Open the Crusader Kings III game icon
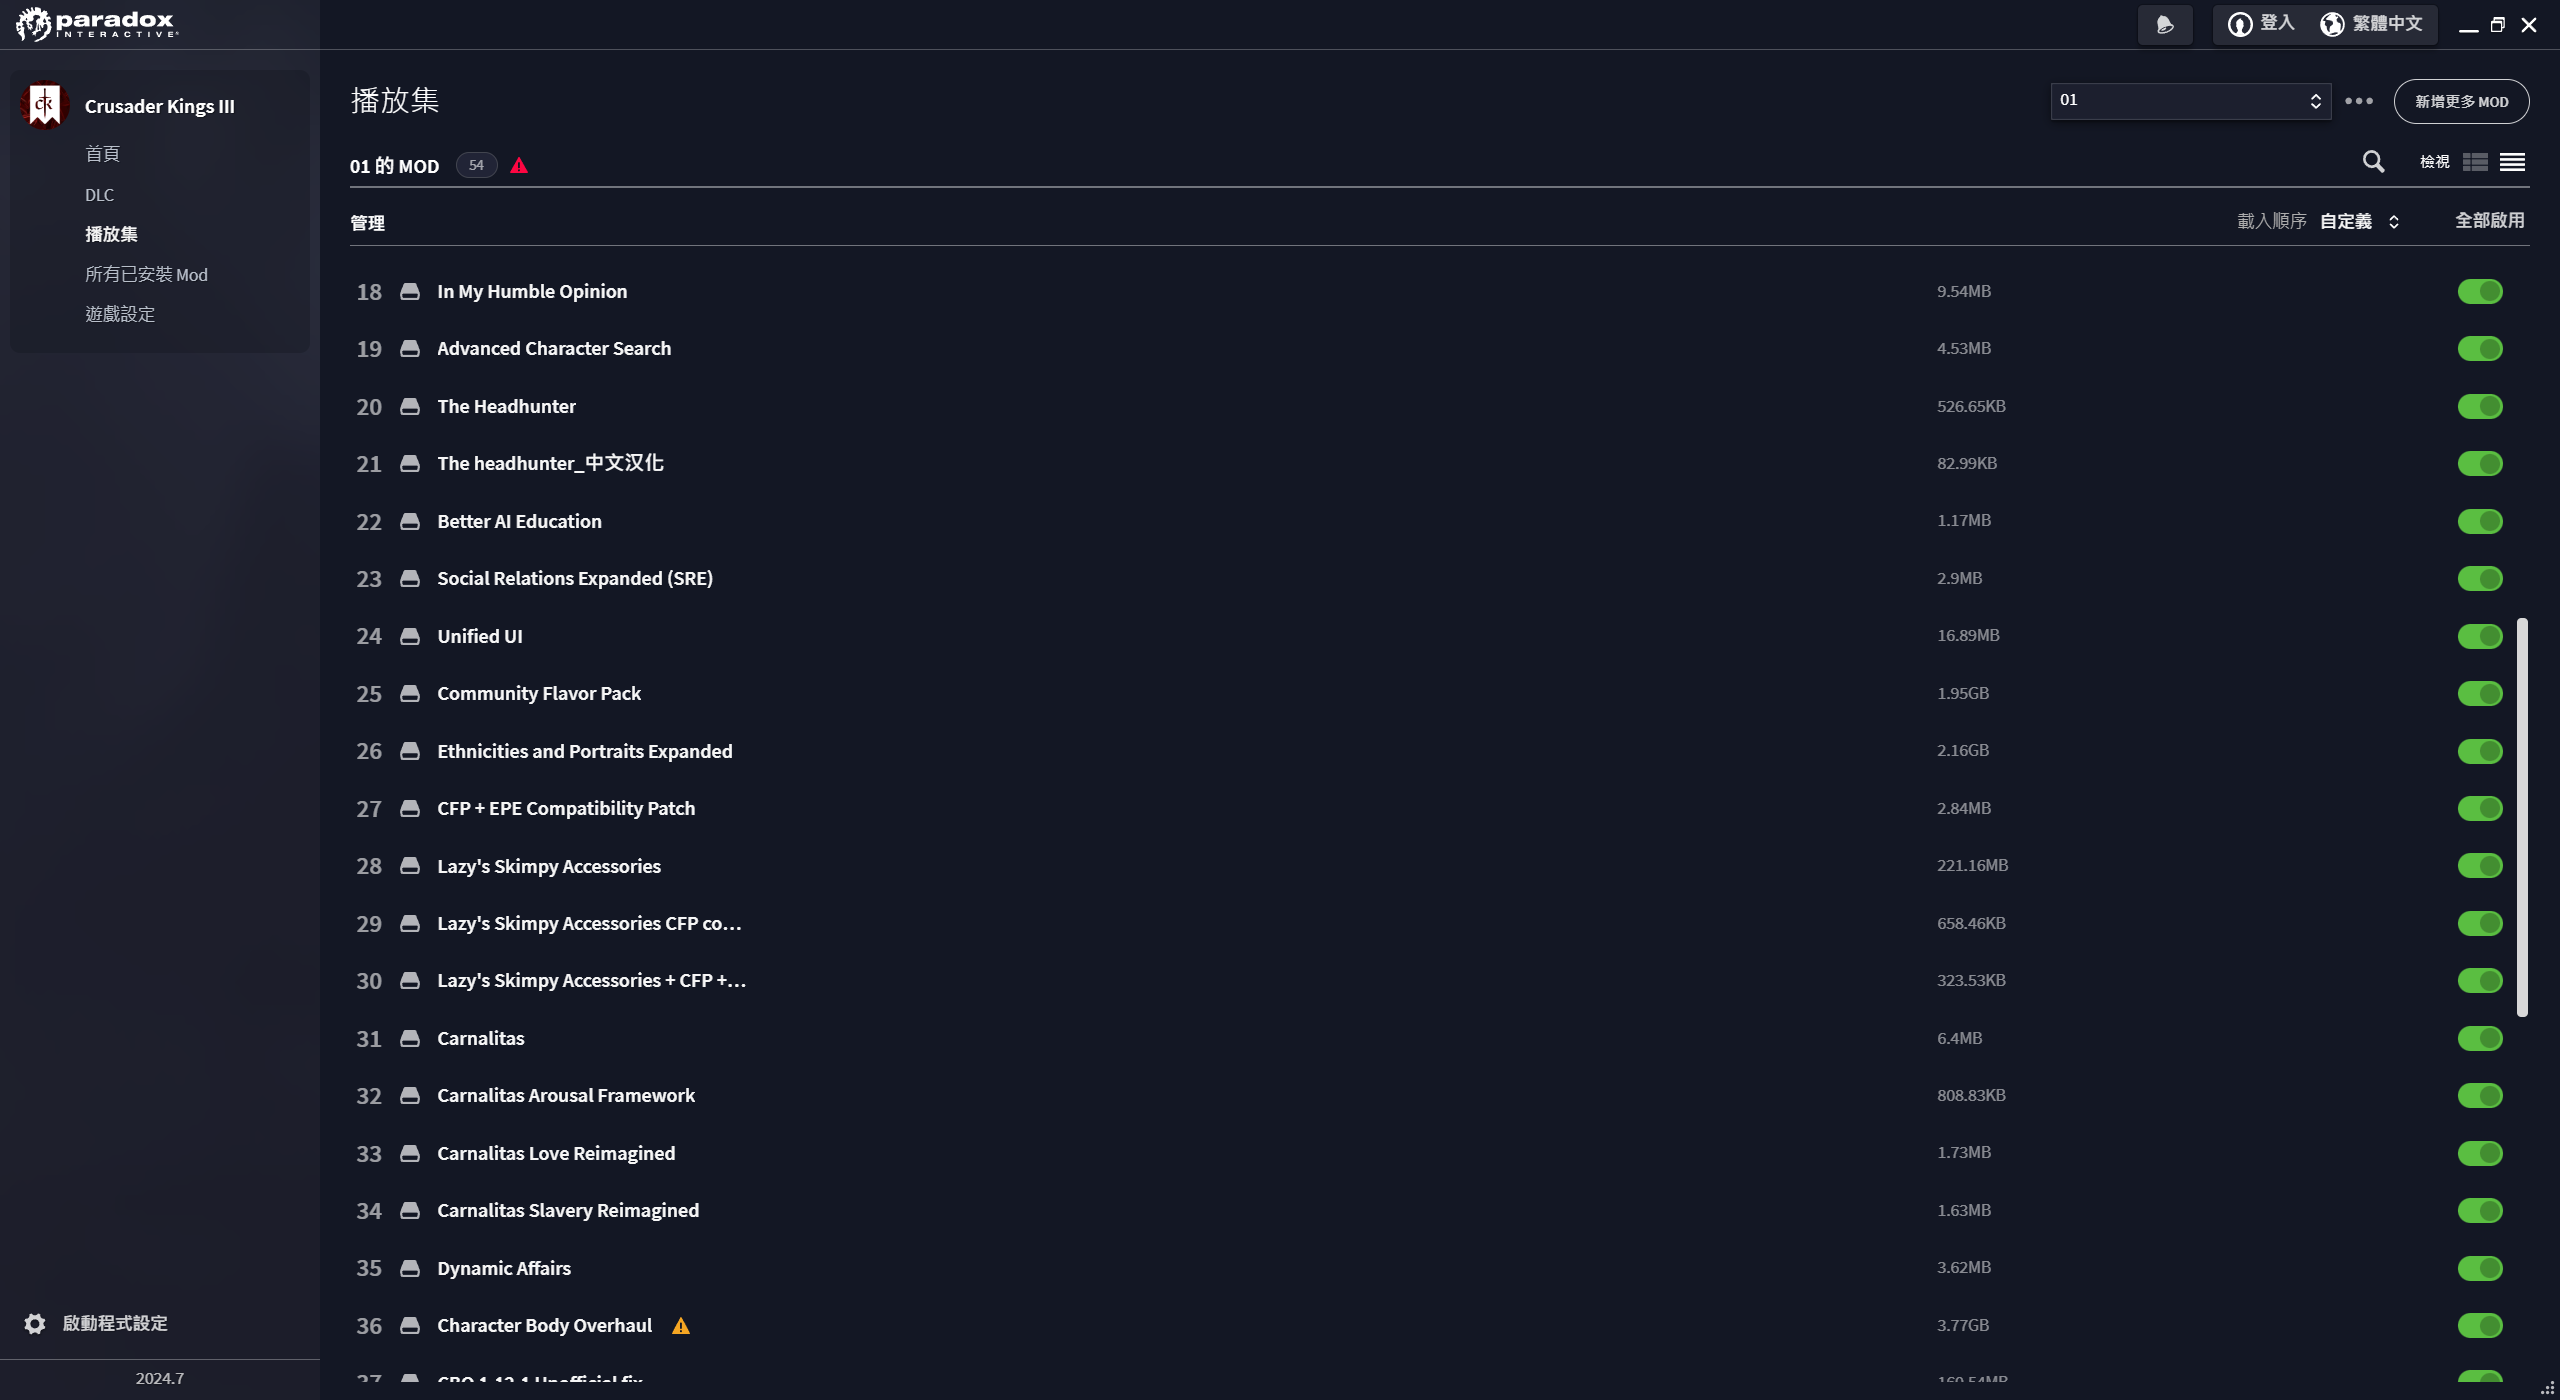This screenshot has width=2560, height=1400. pyautogui.click(x=44, y=106)
